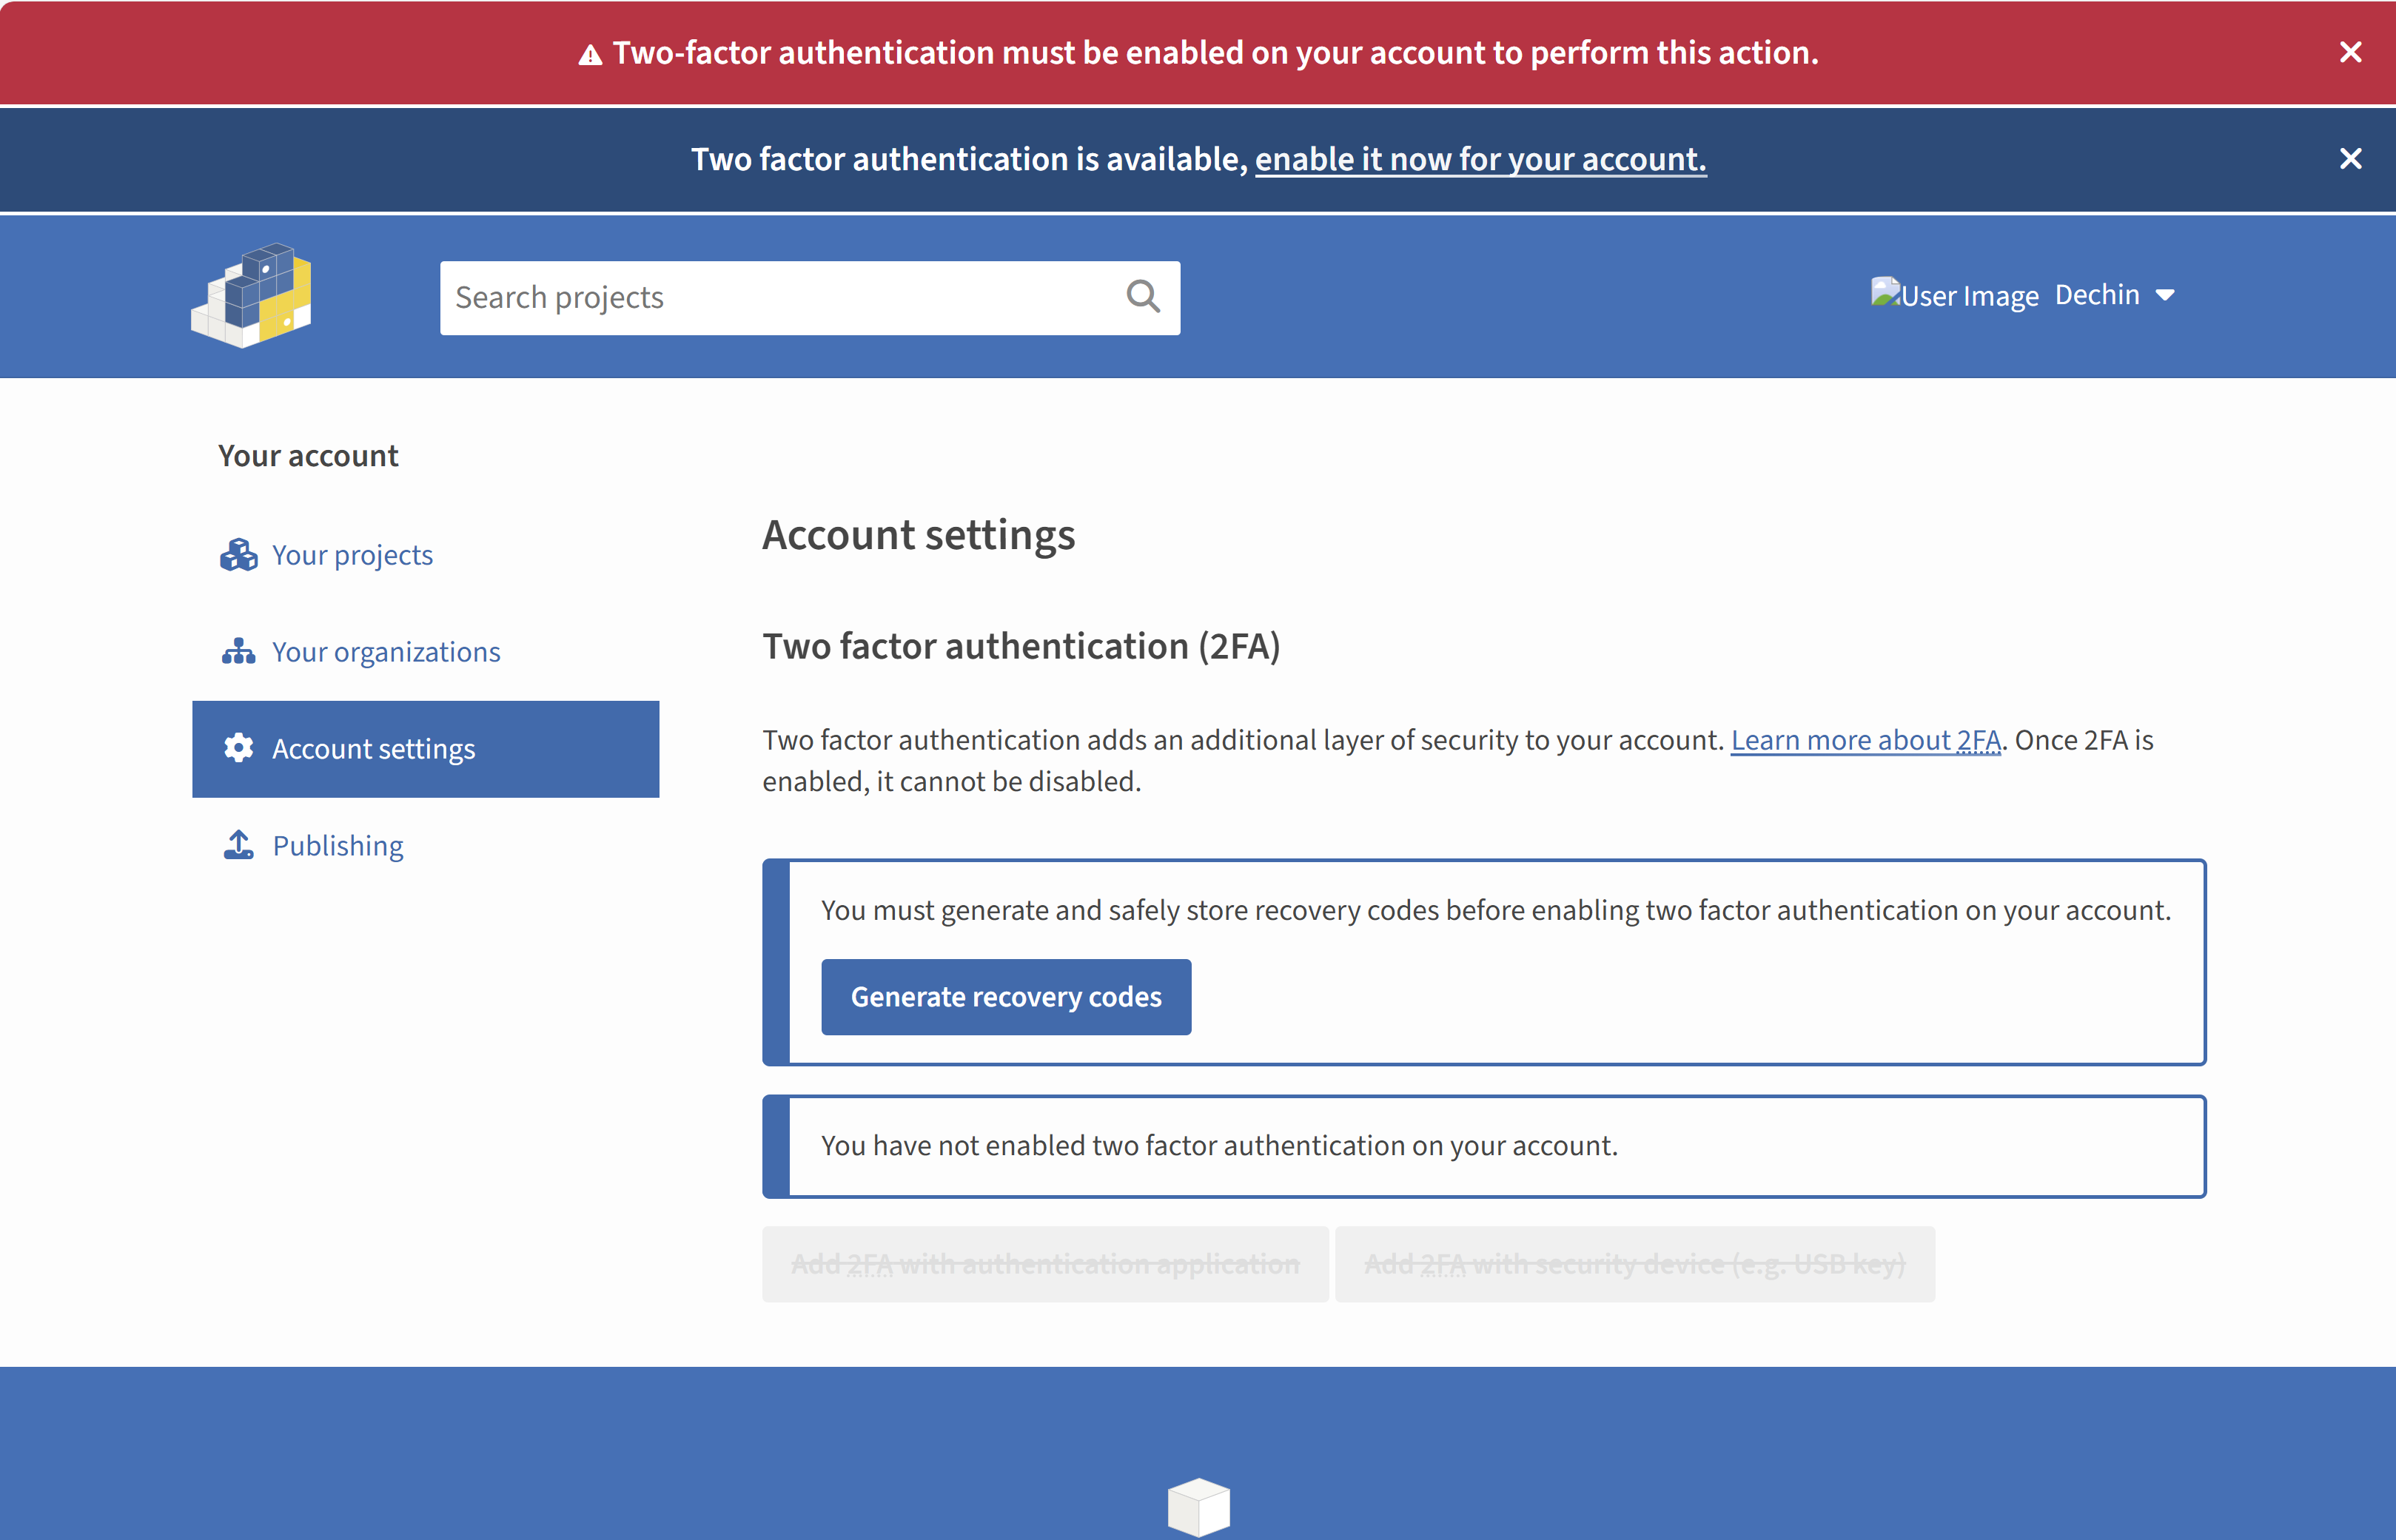The image size is (2396, 1540).
Task: Click the upload icon beside Publishing
Action: tap(238, 845)
